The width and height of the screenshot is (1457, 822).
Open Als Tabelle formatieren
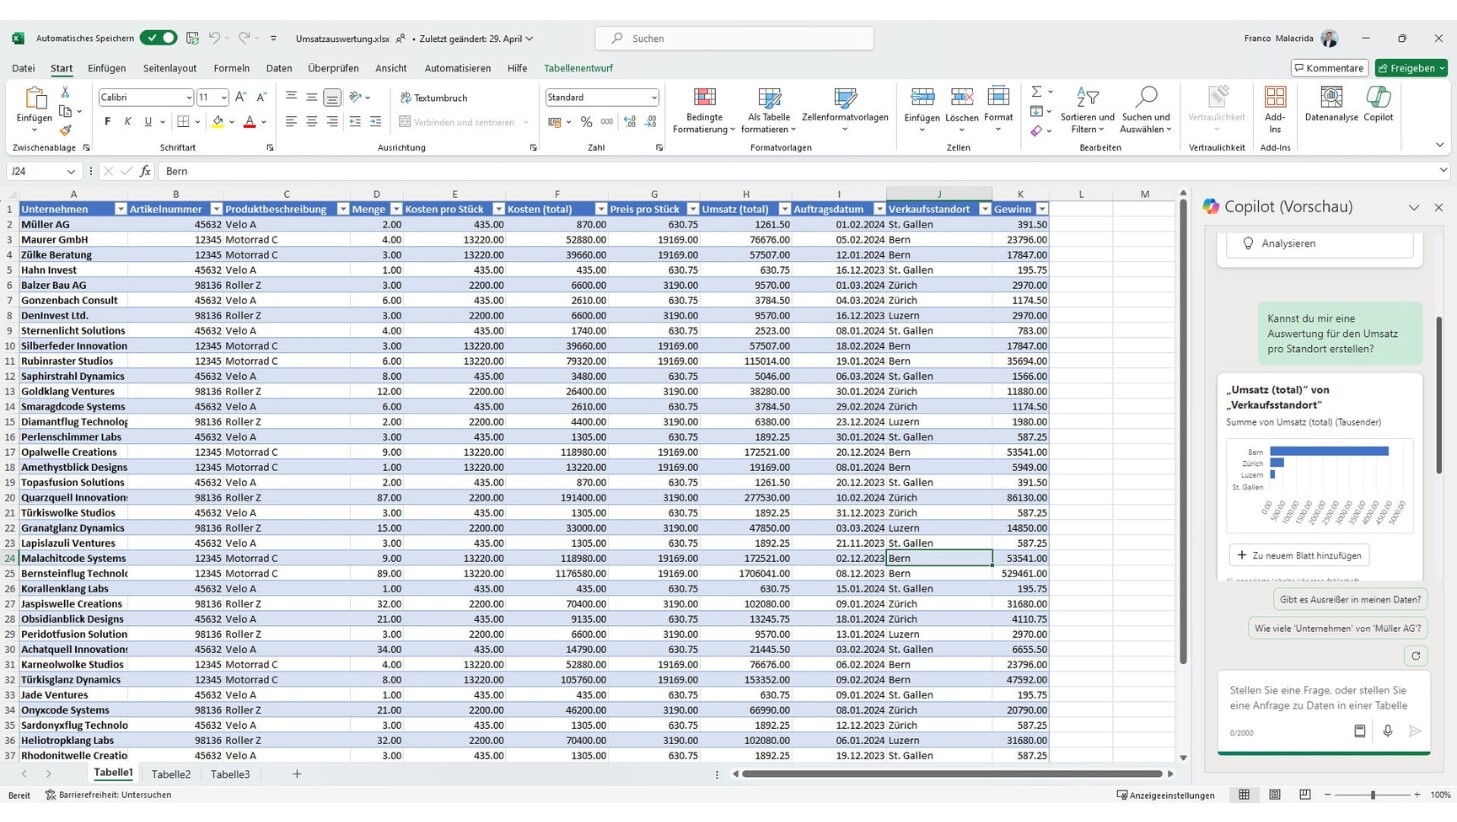[769, 110]
